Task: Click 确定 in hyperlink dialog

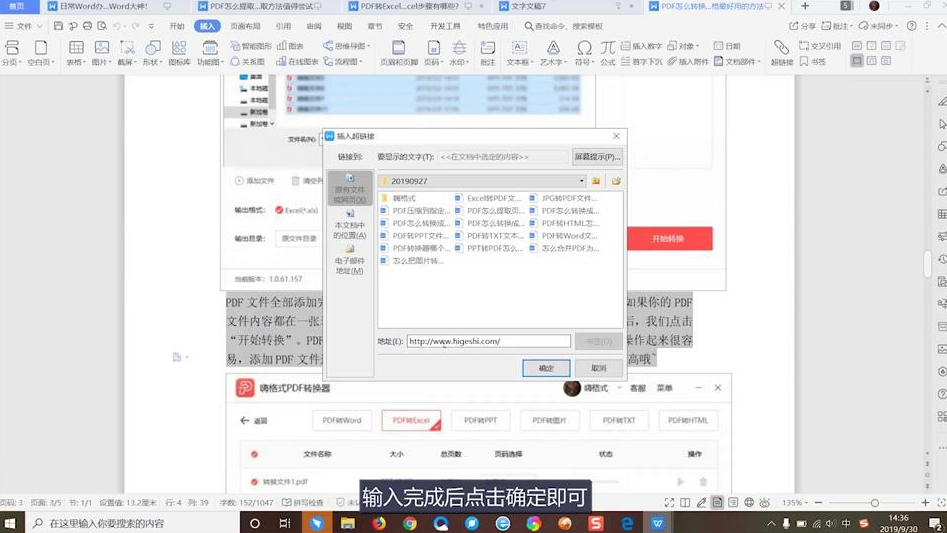Action: point(546,368)
